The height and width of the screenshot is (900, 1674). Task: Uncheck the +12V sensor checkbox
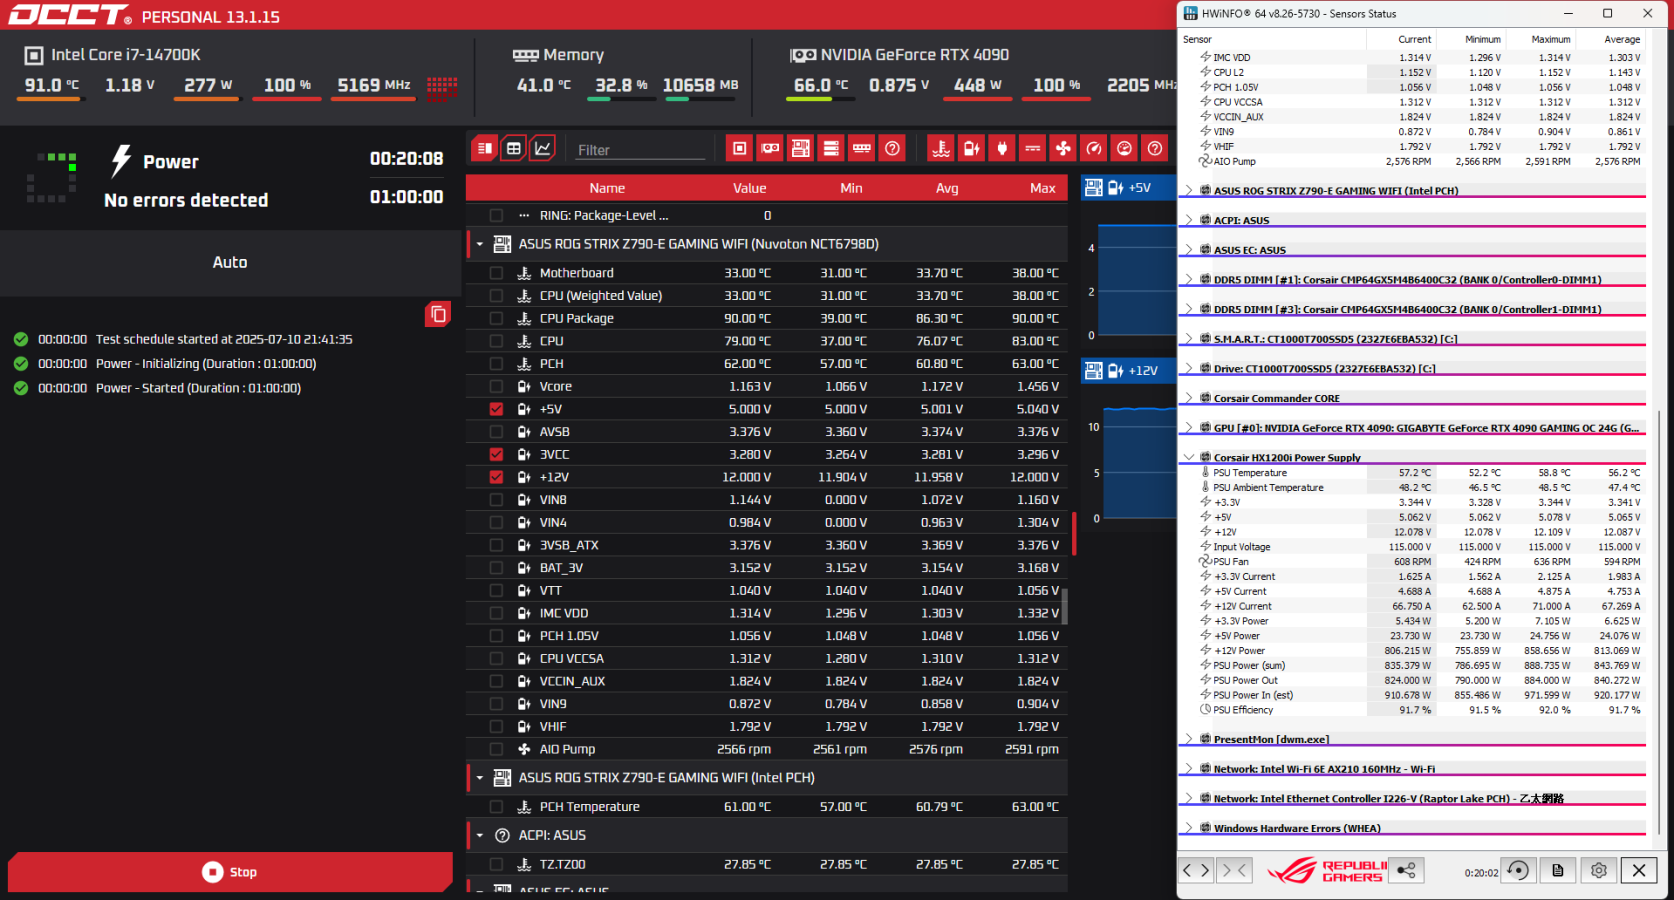pyautogui.click(x=496, y=477)
